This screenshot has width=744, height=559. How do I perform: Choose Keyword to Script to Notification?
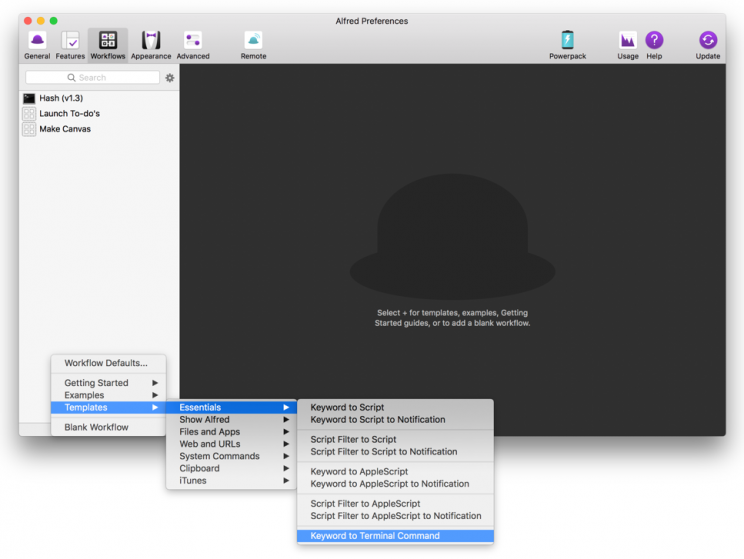point(395,419)
